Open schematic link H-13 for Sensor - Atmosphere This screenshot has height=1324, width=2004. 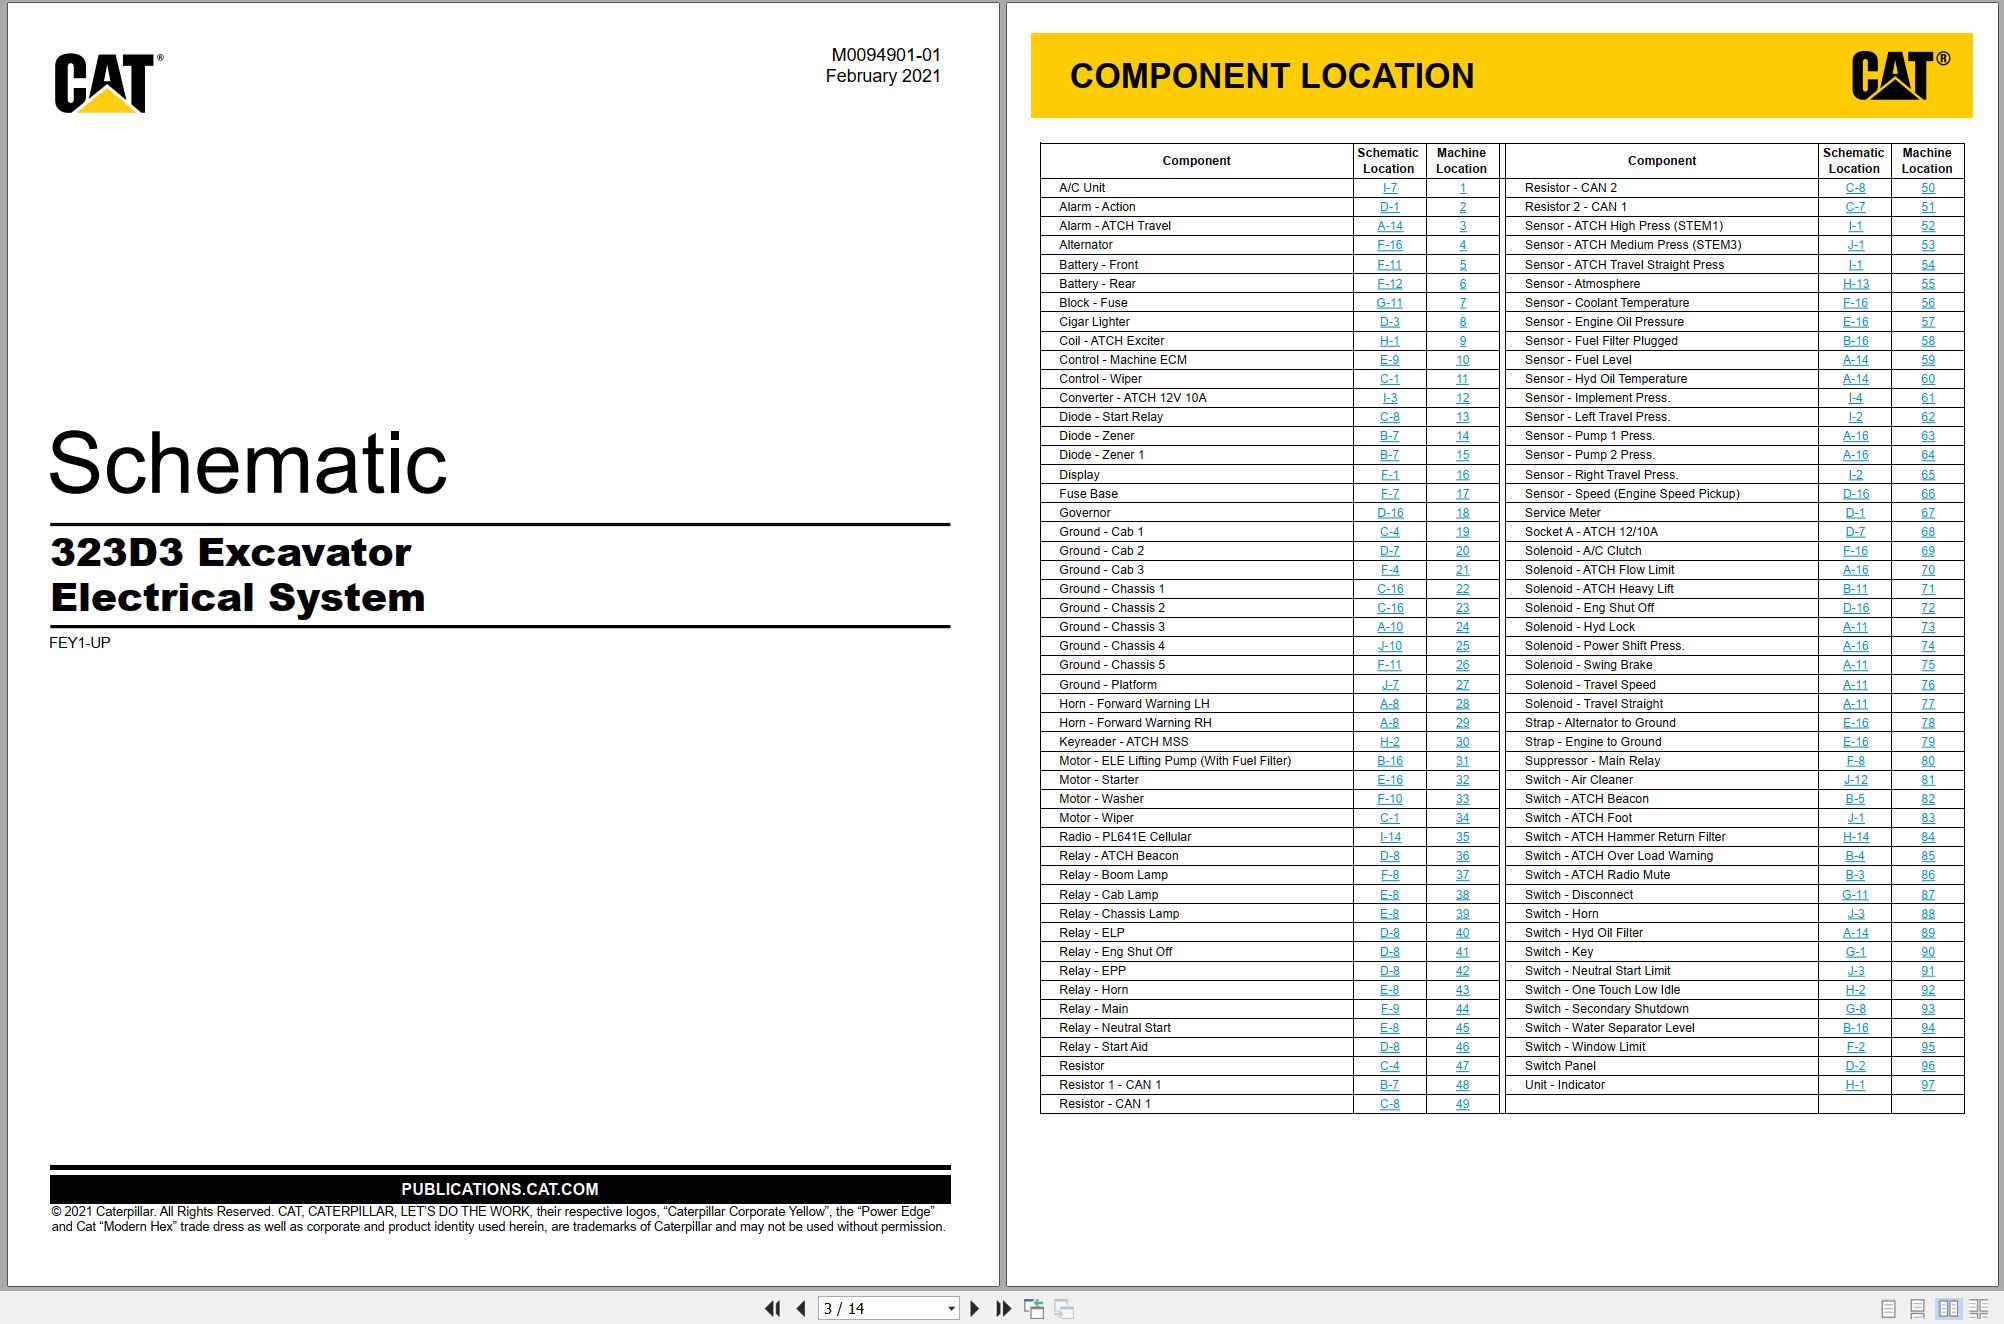coord(1855,284)
